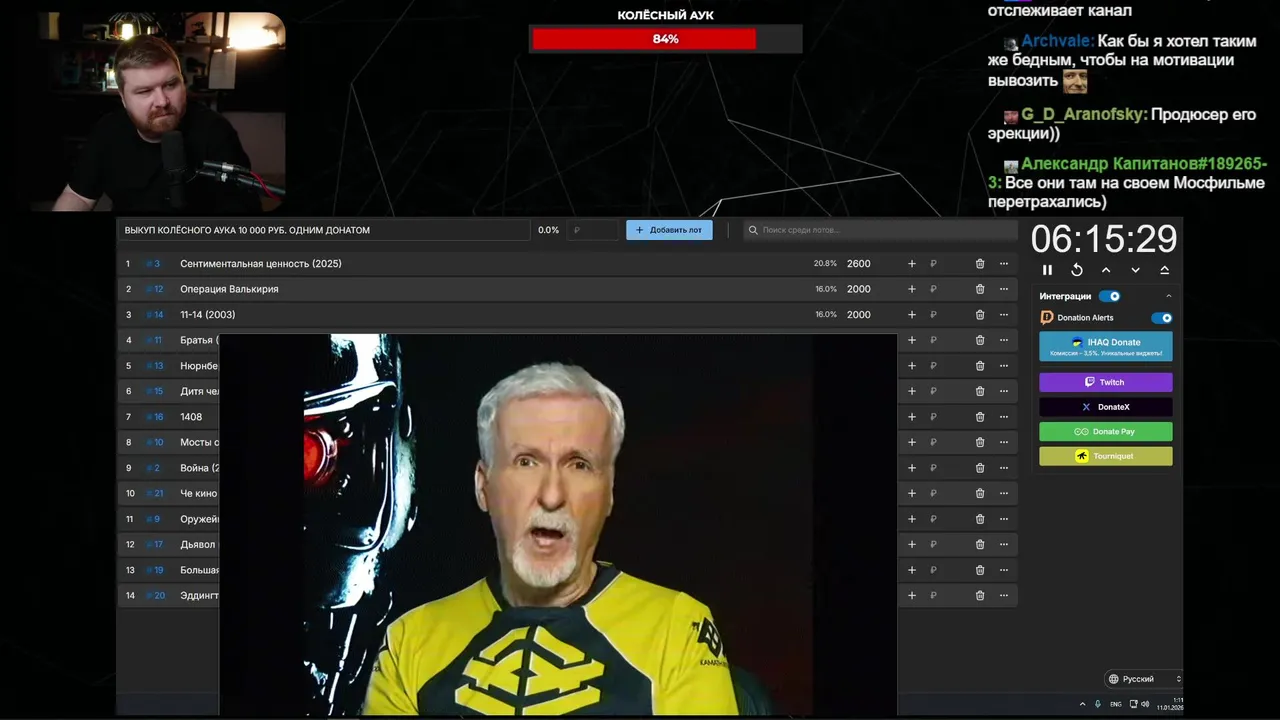Click the КОЛЁСНЫЙ АУК 84% progress bar
This screenshot has width=1280, height=720.
pos(665,39)
